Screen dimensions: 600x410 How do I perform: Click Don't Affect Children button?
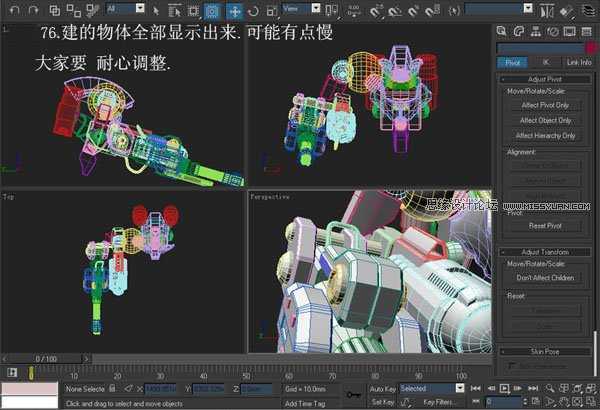(x=545, y=278)
